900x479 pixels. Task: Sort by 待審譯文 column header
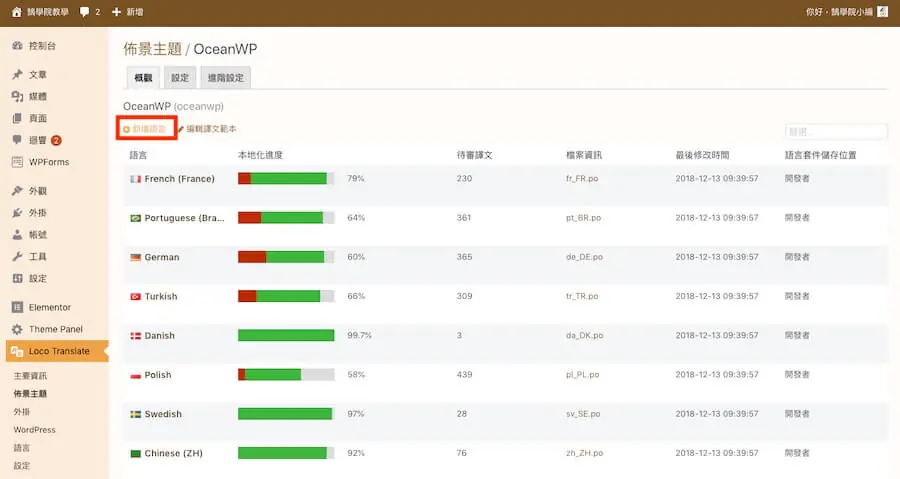click(474, 155)
